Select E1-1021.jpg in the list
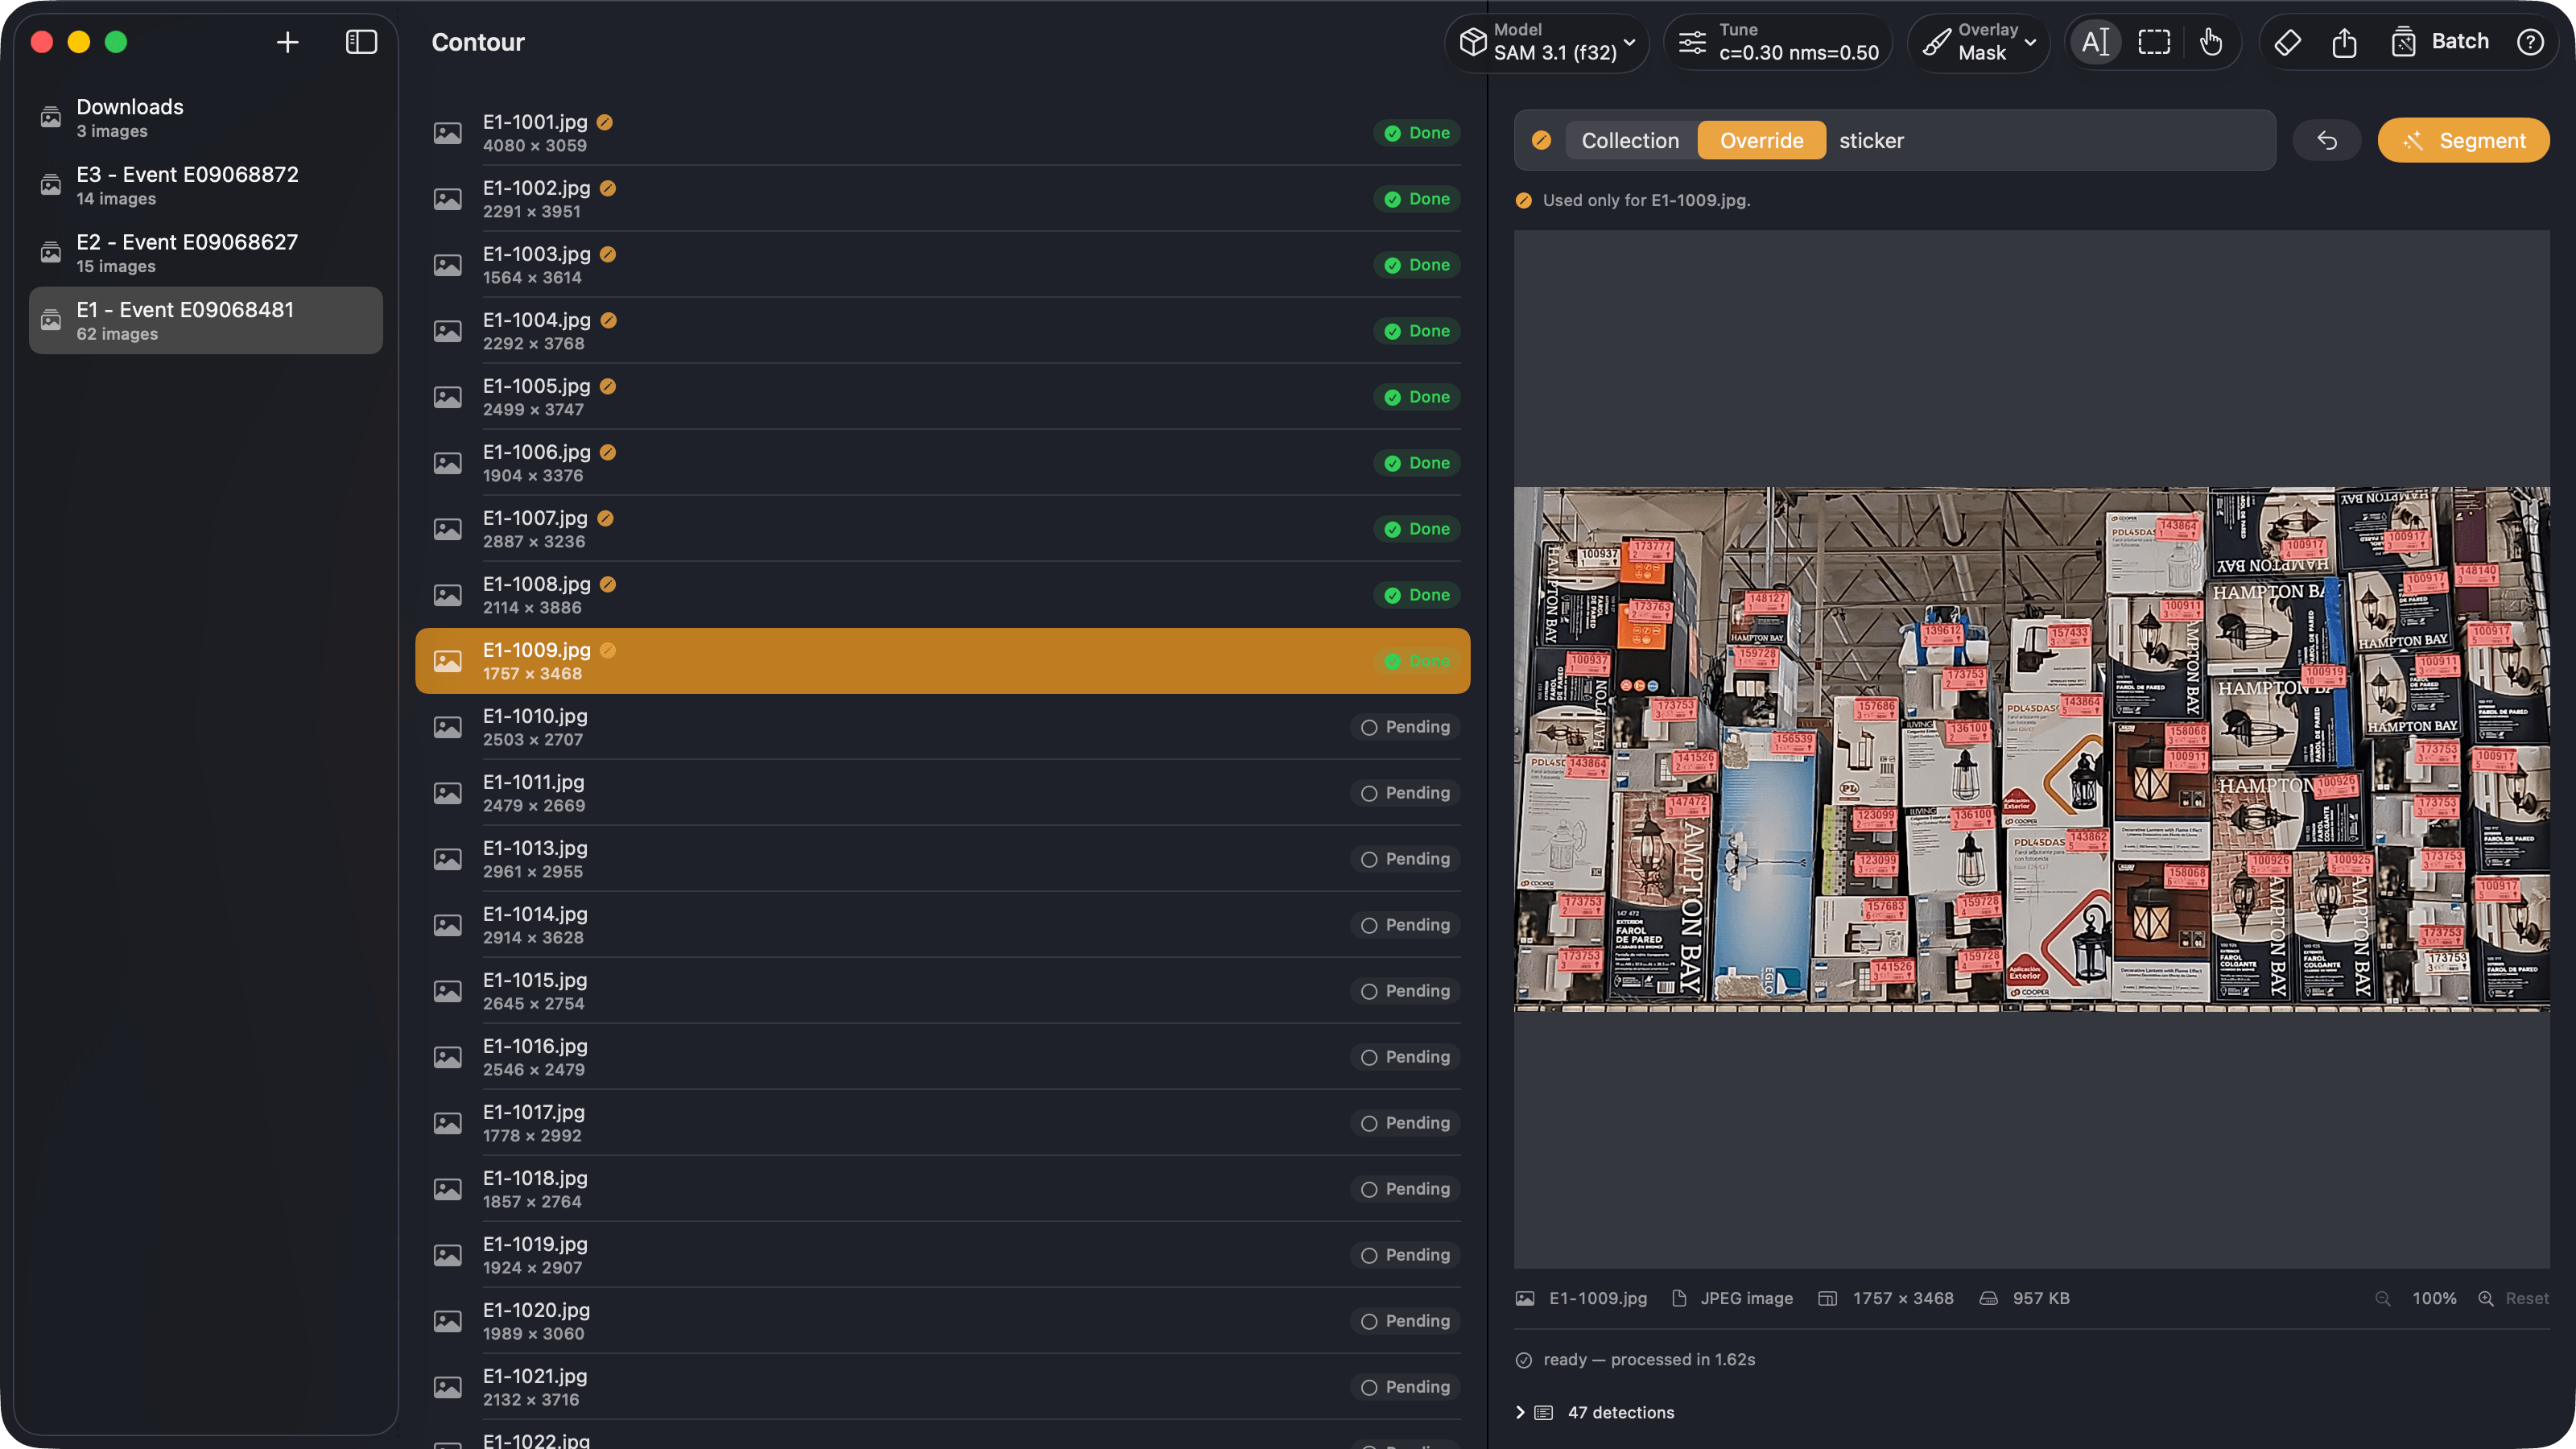Viewport: 2576px width, 1449px height. coord(942,1387)
